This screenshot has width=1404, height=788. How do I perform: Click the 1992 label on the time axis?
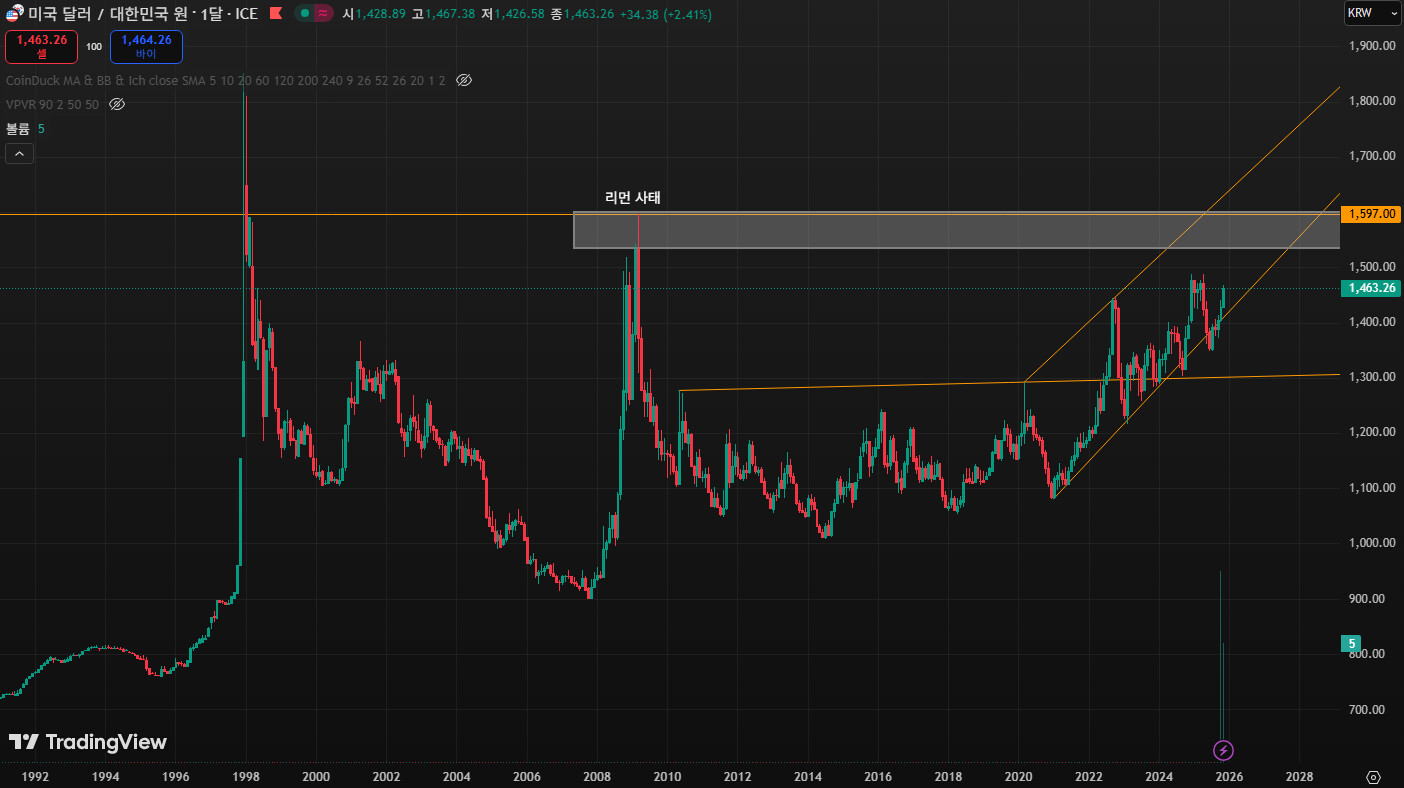click(35, 776)
